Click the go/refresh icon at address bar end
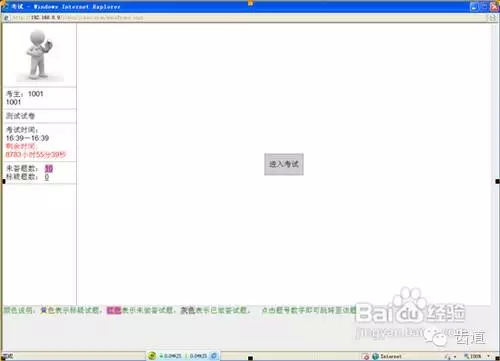Viewport: 500px width, 361px height. point(492,18)
